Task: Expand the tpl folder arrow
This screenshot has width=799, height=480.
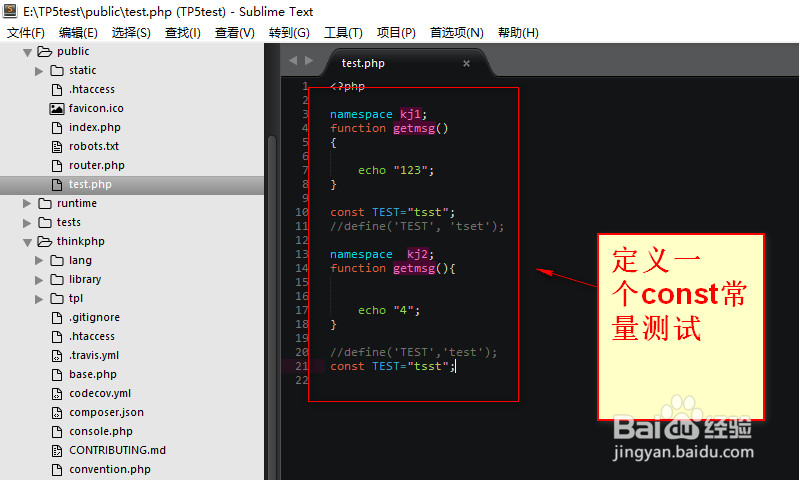Action: click(39, 299)
